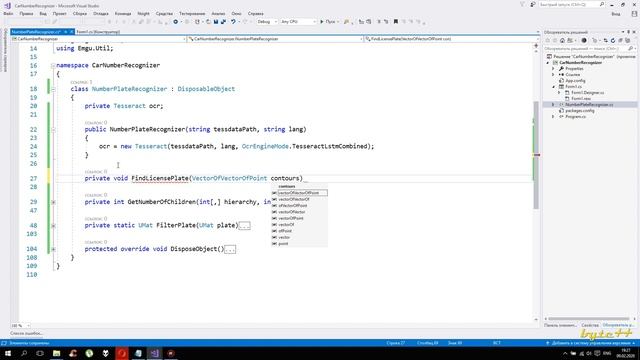Click the editor vertical scrollbar thumb
This screenshot has width=640, height=360.
pyautogui.click(x=536, y=155)
